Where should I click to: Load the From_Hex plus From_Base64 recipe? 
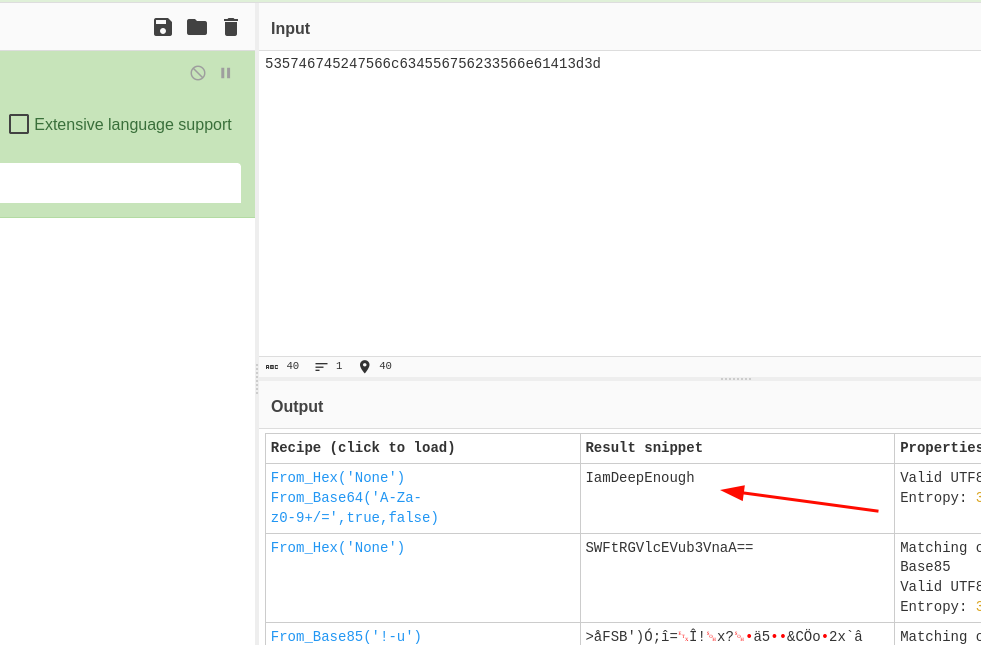click(355, 497)
